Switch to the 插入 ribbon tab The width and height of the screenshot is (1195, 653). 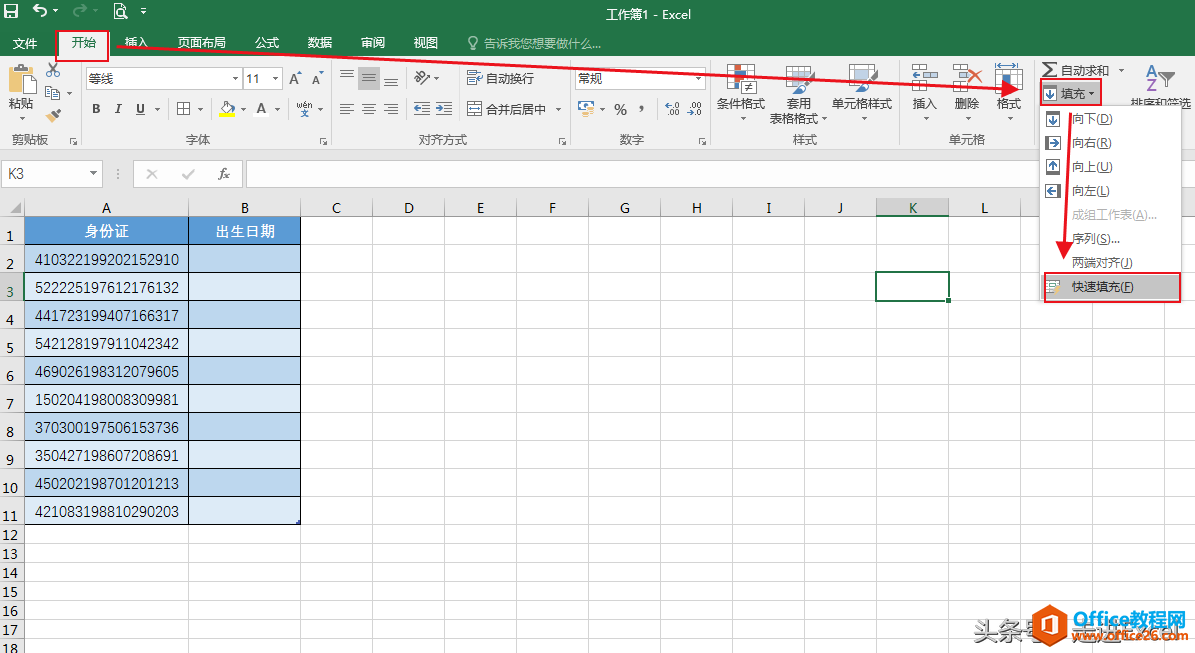[136, 43]
